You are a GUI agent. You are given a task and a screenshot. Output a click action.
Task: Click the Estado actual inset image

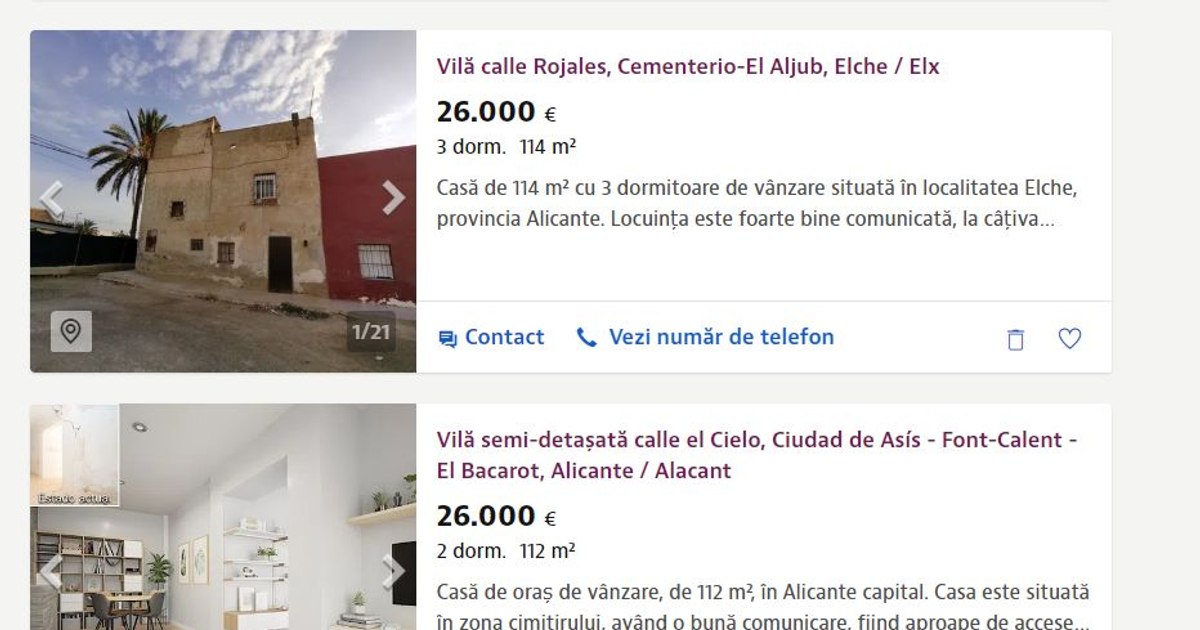(x=75, y=455)
